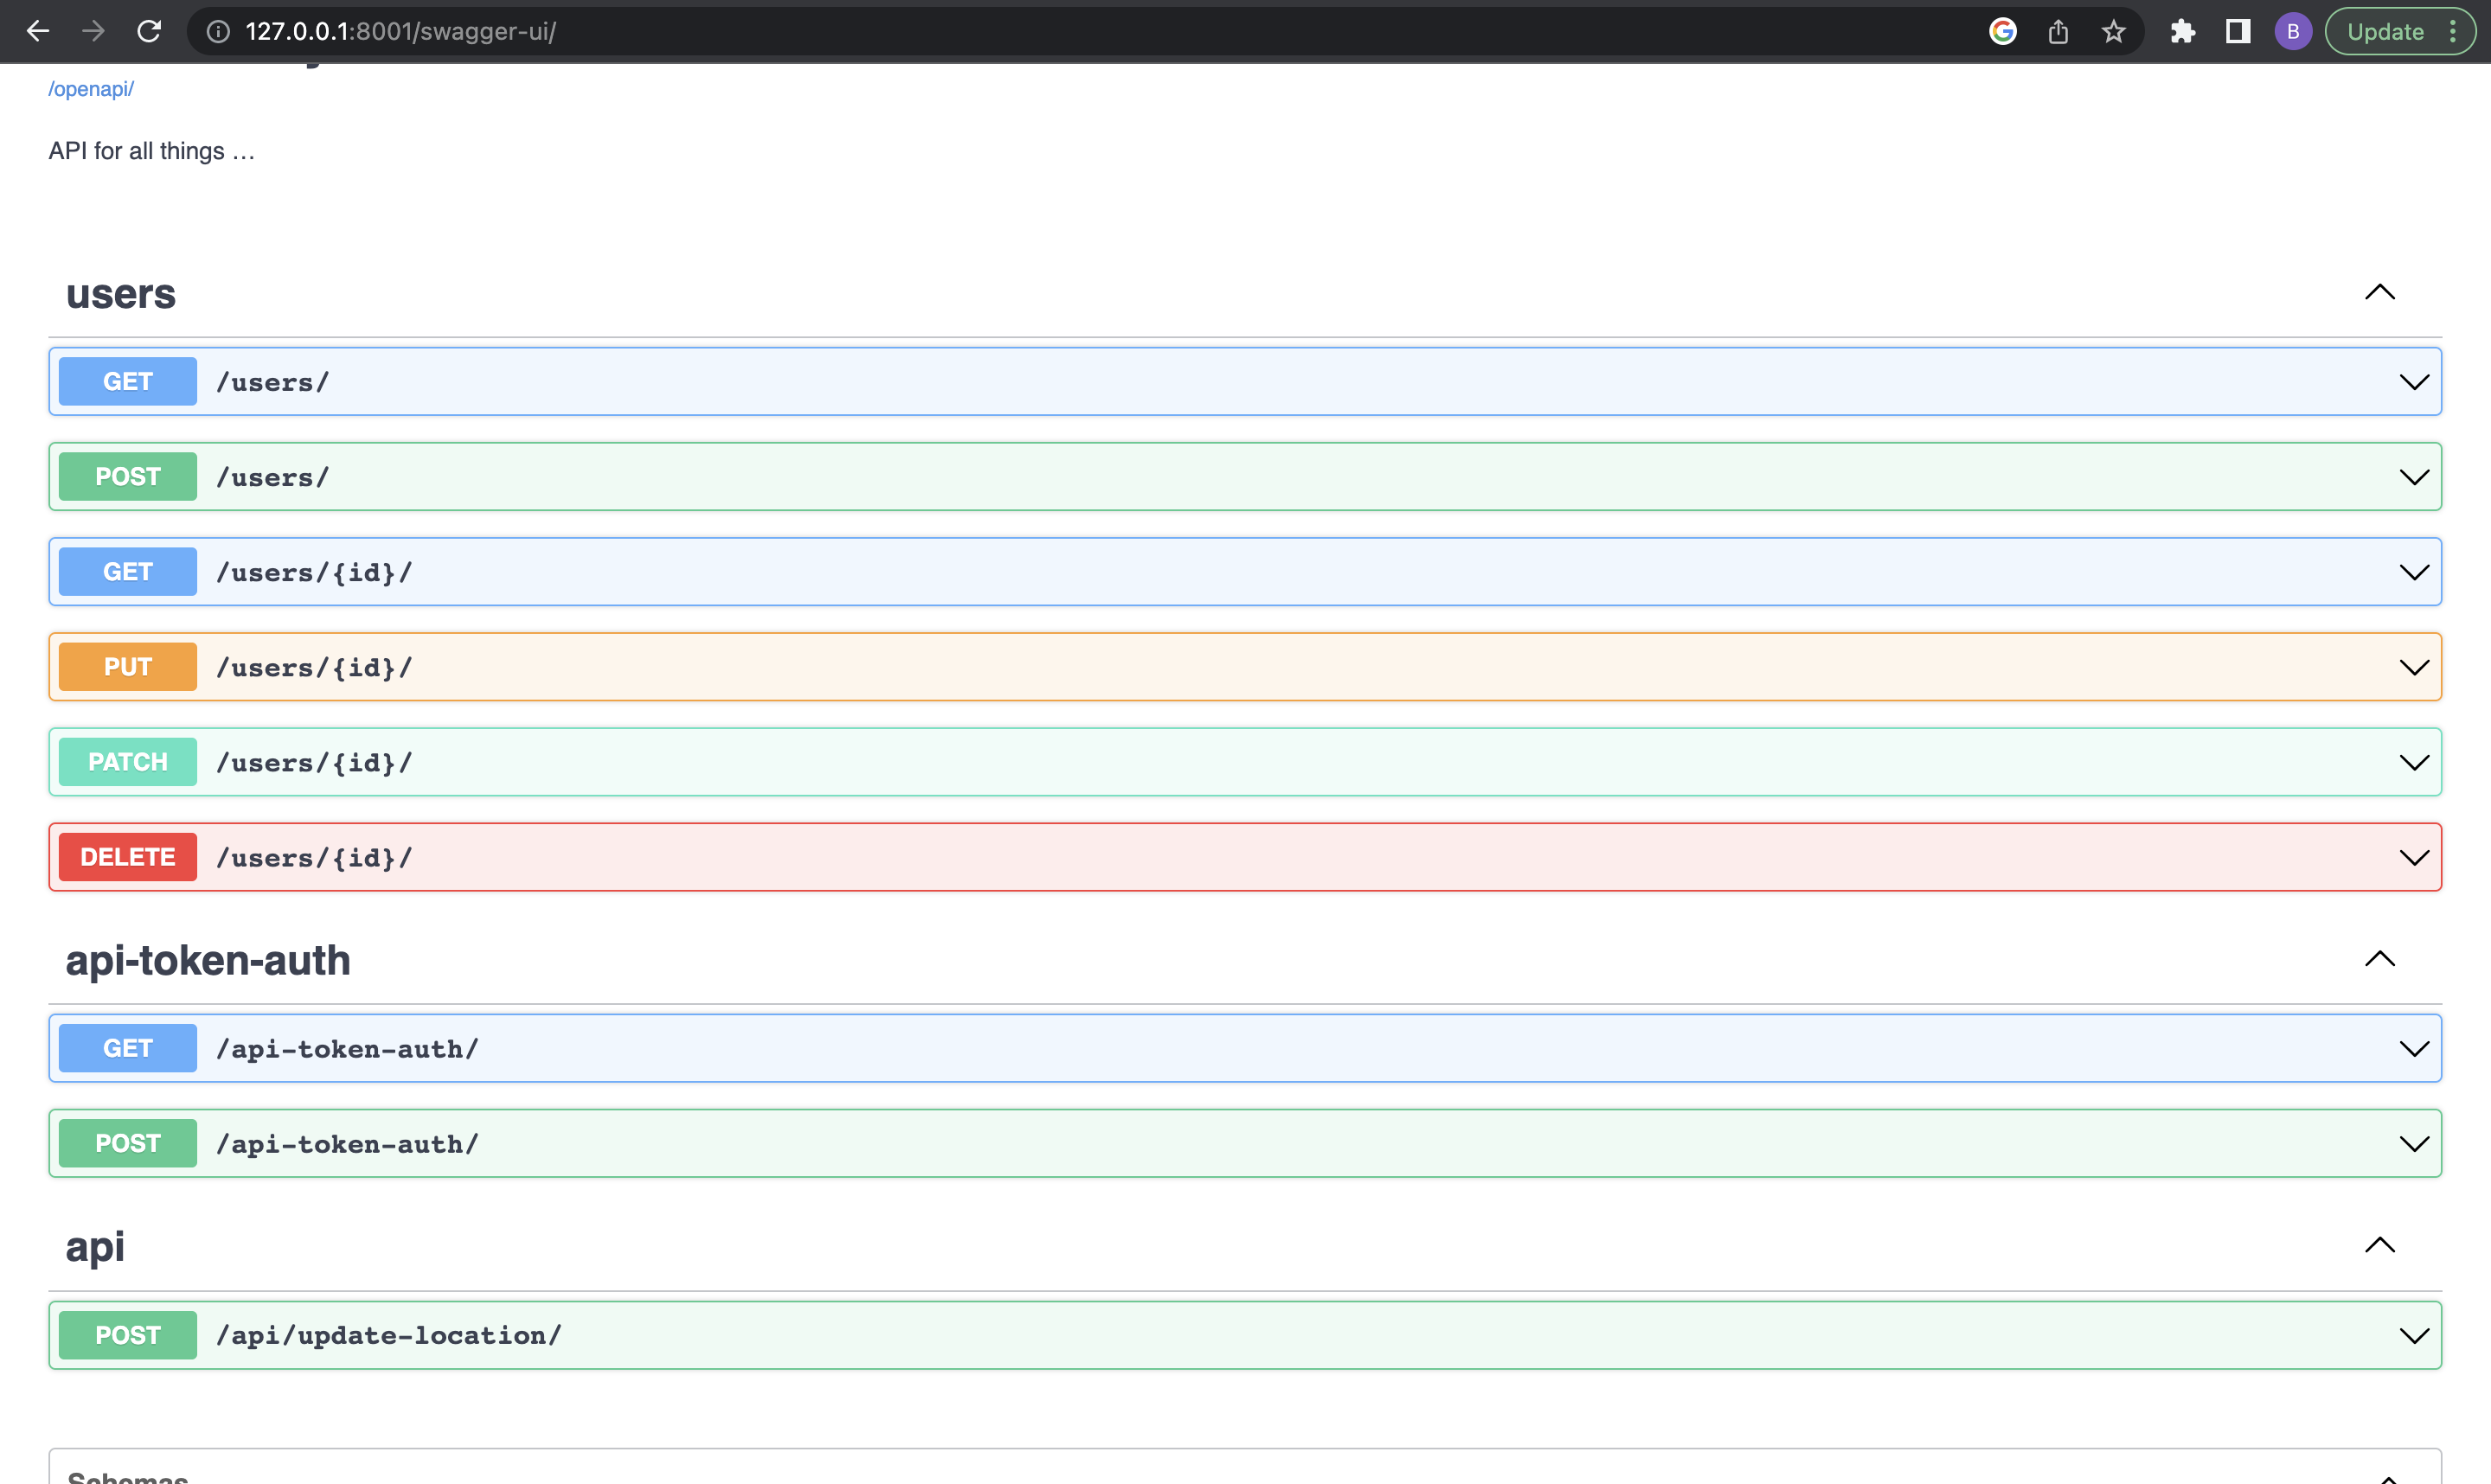
Task: Collapse the api section
Action: coord(2380,1245)
